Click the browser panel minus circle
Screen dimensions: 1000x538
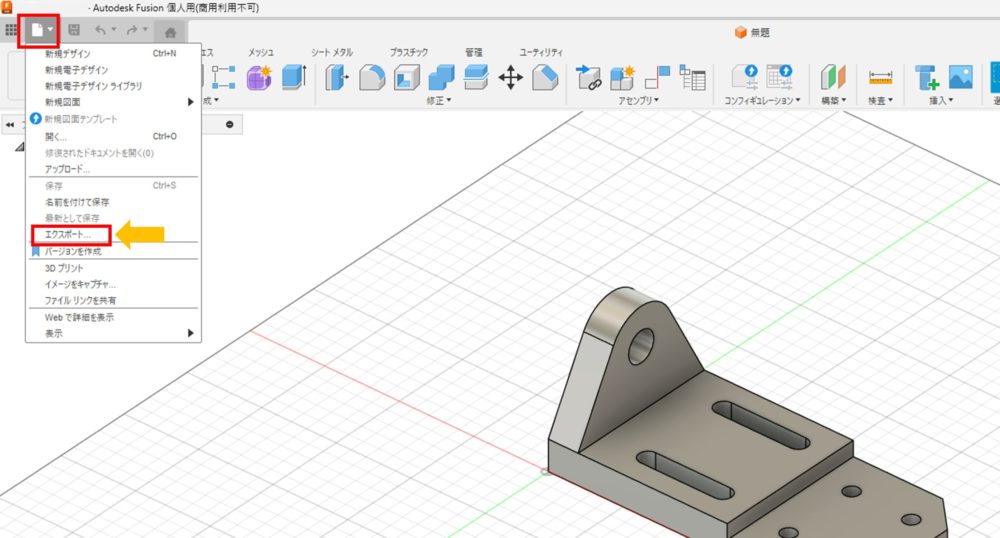pos(230,124)
